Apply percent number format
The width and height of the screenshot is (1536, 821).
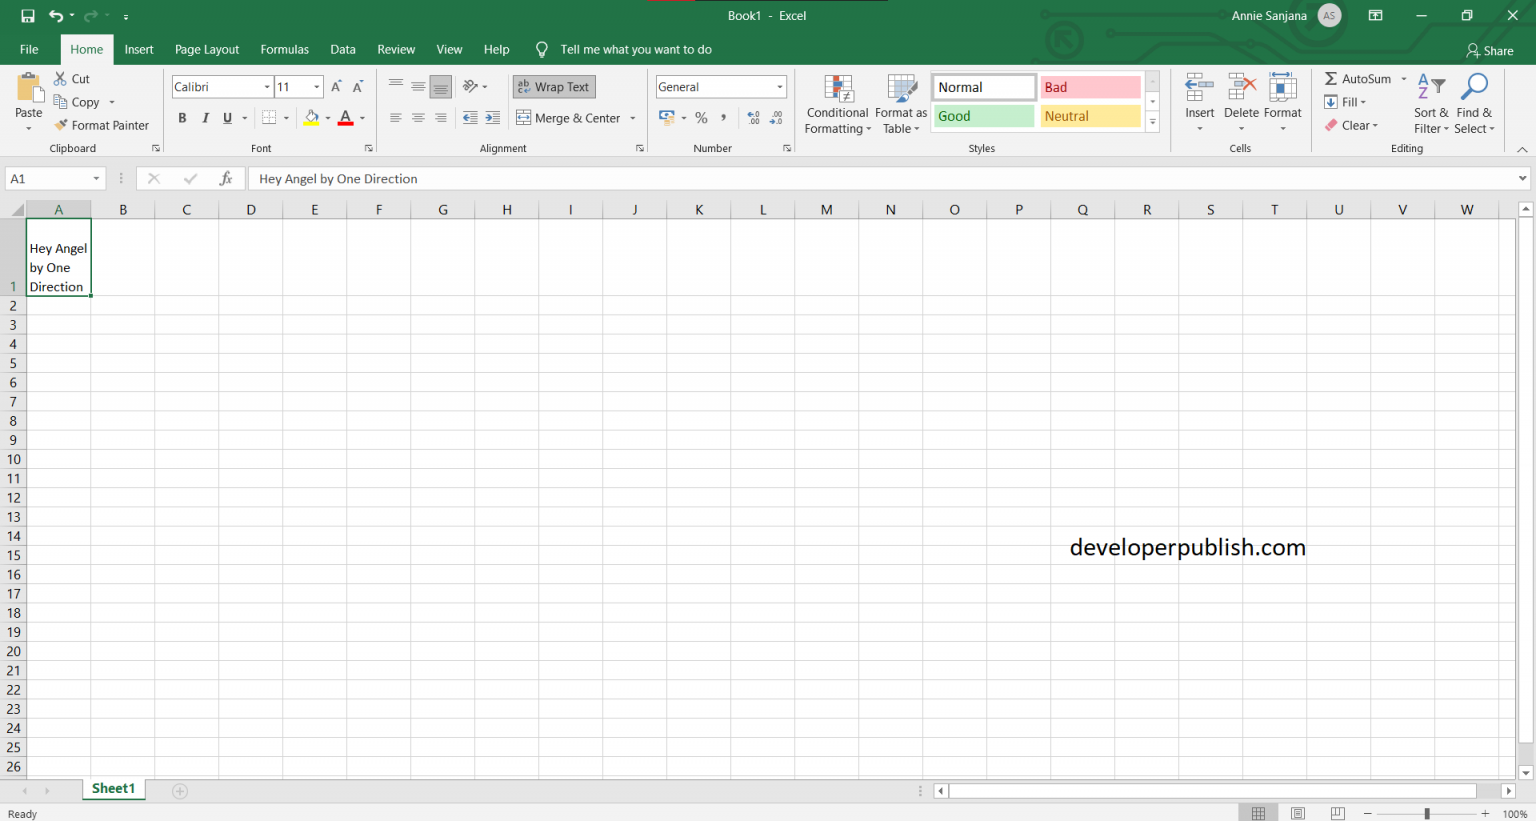click(x=701, y=117)
